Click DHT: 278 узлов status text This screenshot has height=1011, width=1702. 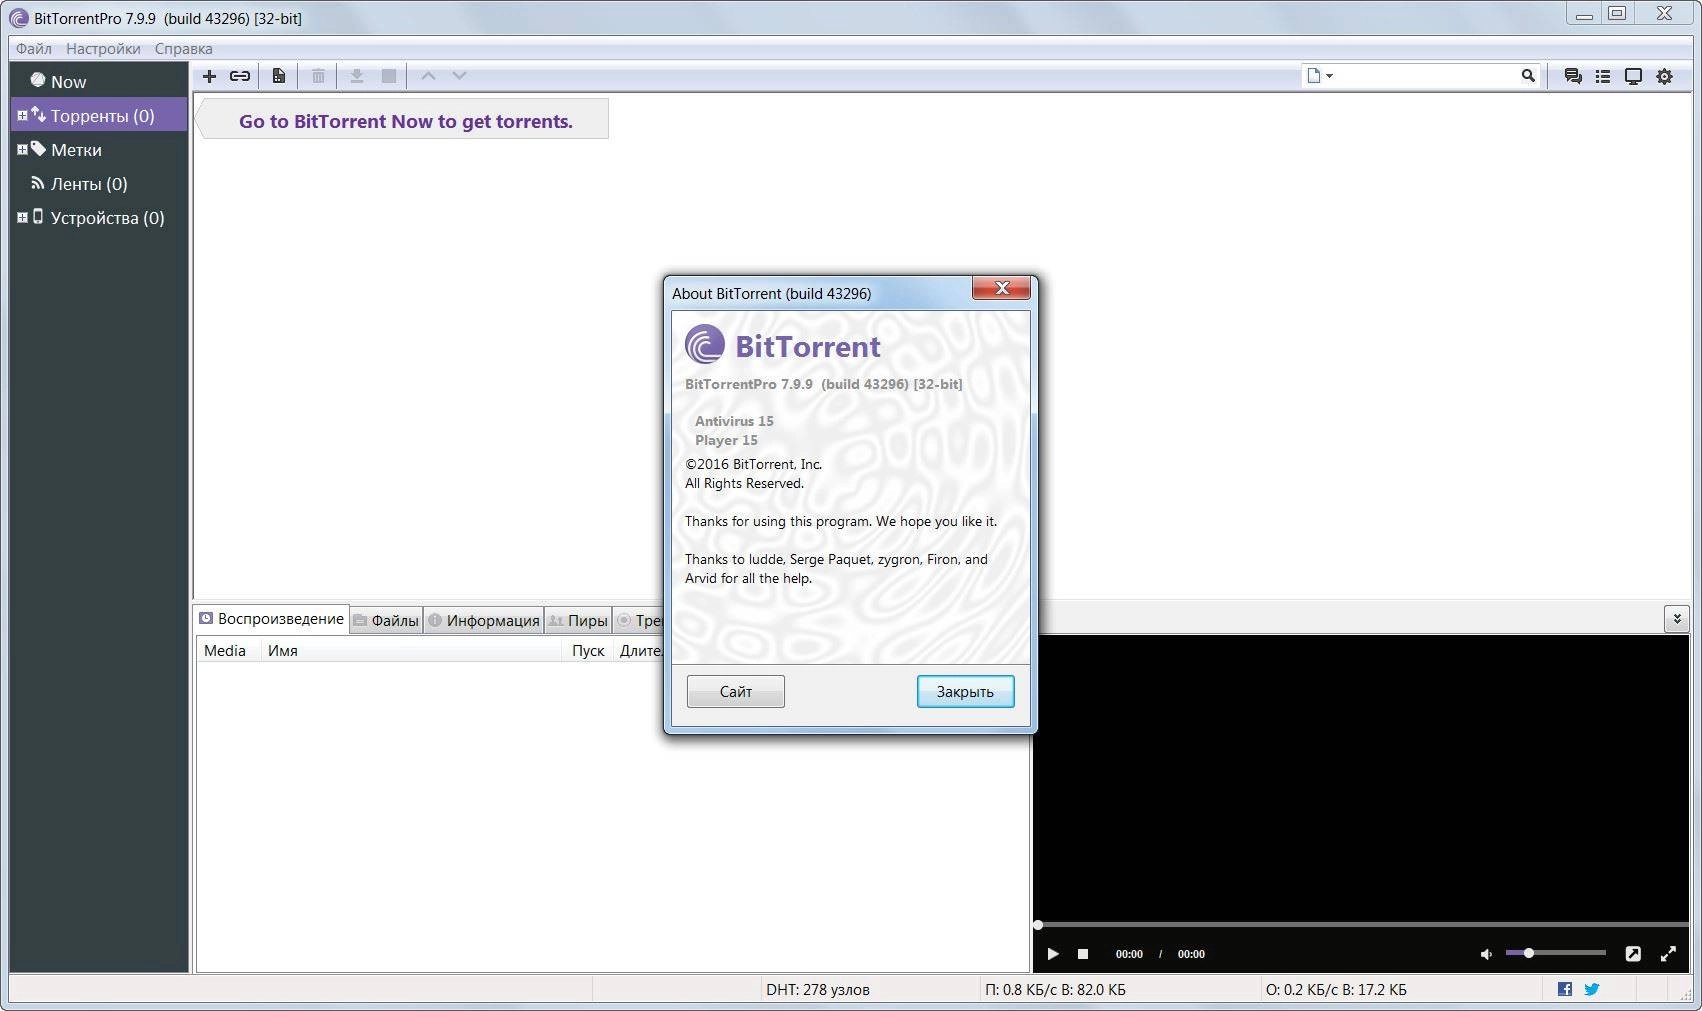818,990
